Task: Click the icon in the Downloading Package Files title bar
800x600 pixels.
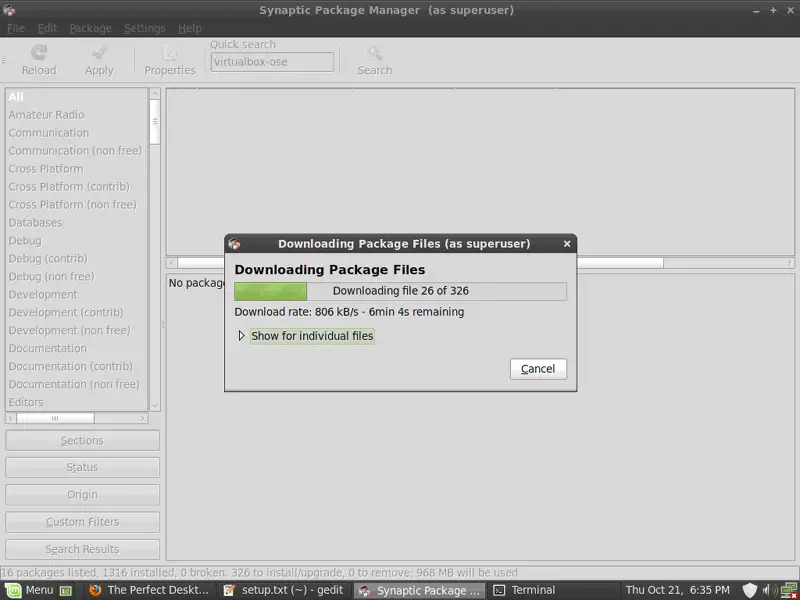Action: click(x=234, y=243)
